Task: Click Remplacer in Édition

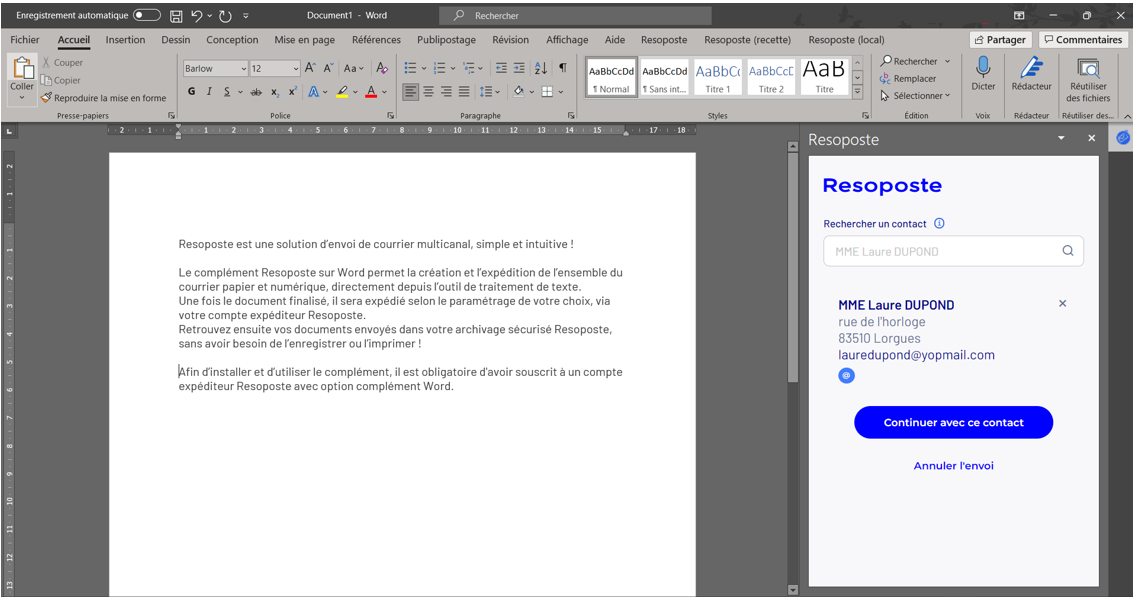Action: click(908, 78)
